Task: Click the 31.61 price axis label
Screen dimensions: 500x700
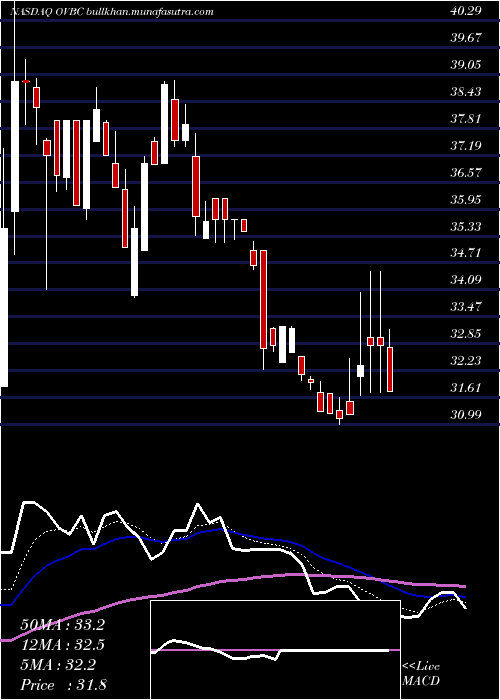Action: point(466,388)
